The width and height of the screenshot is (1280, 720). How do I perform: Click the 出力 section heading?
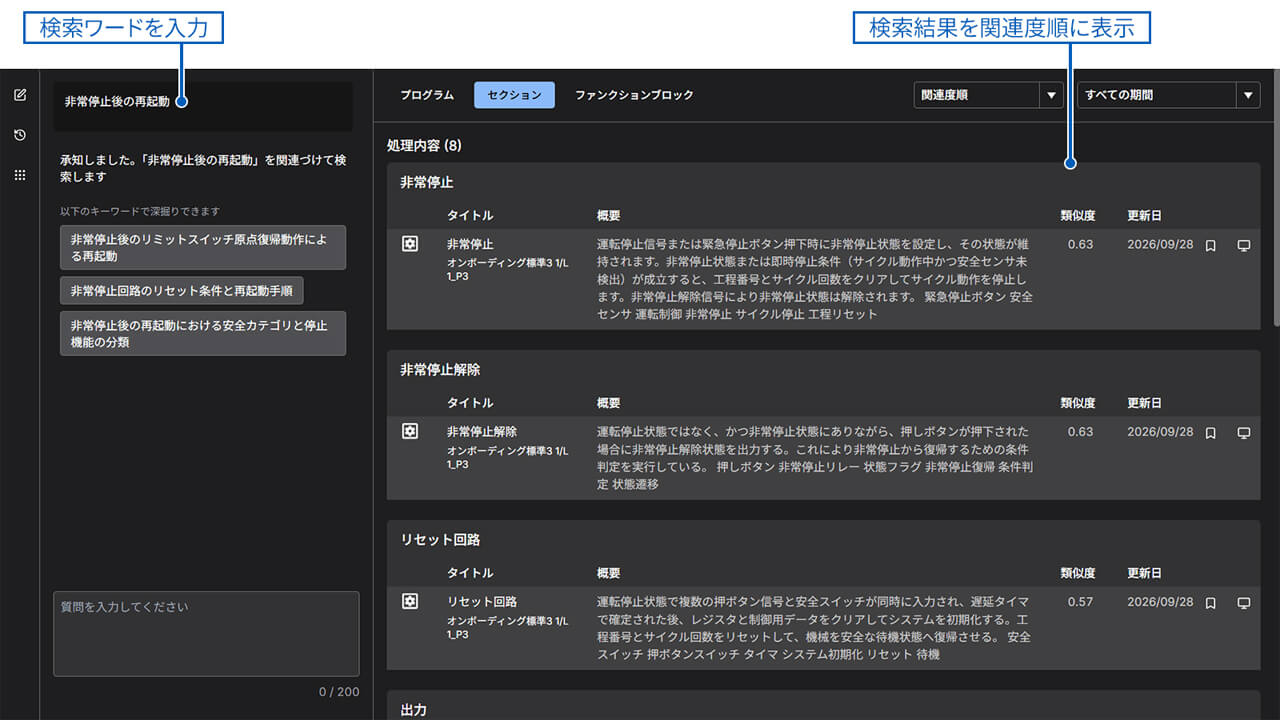[413, 709]
